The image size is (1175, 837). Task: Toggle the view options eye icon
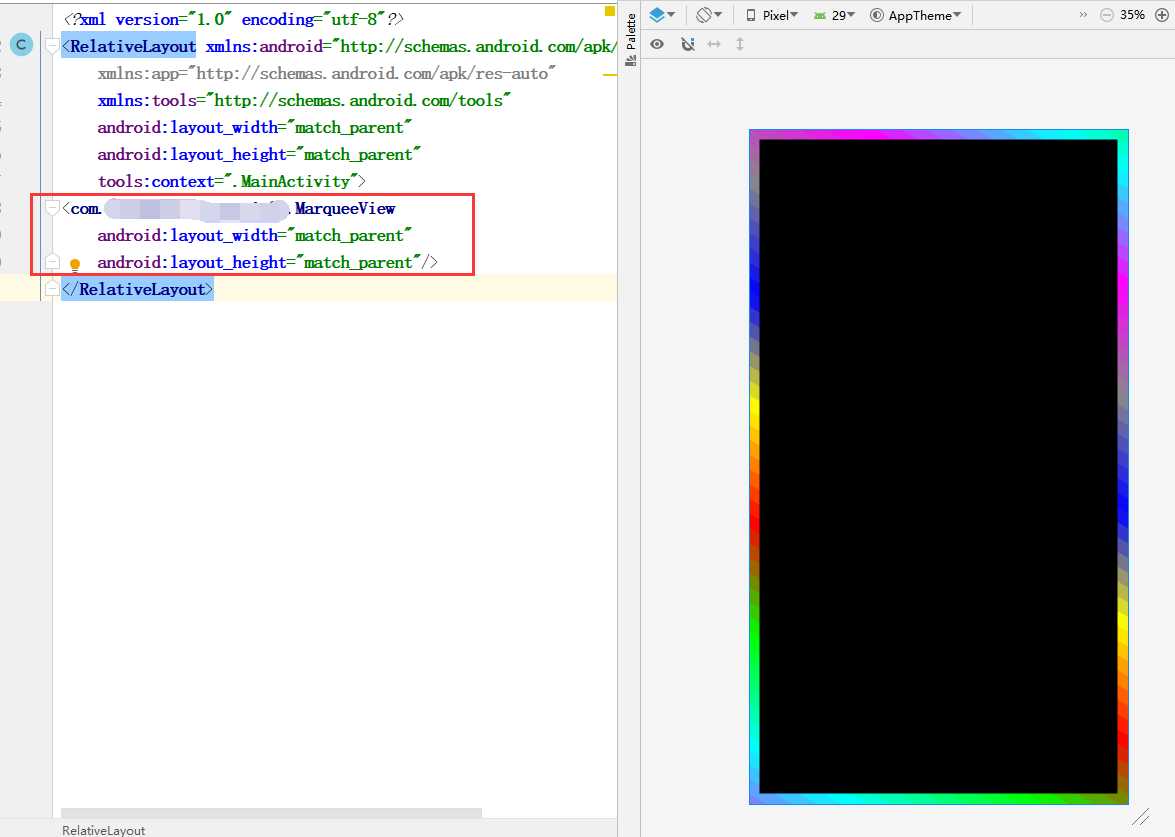tap(657, 44)
